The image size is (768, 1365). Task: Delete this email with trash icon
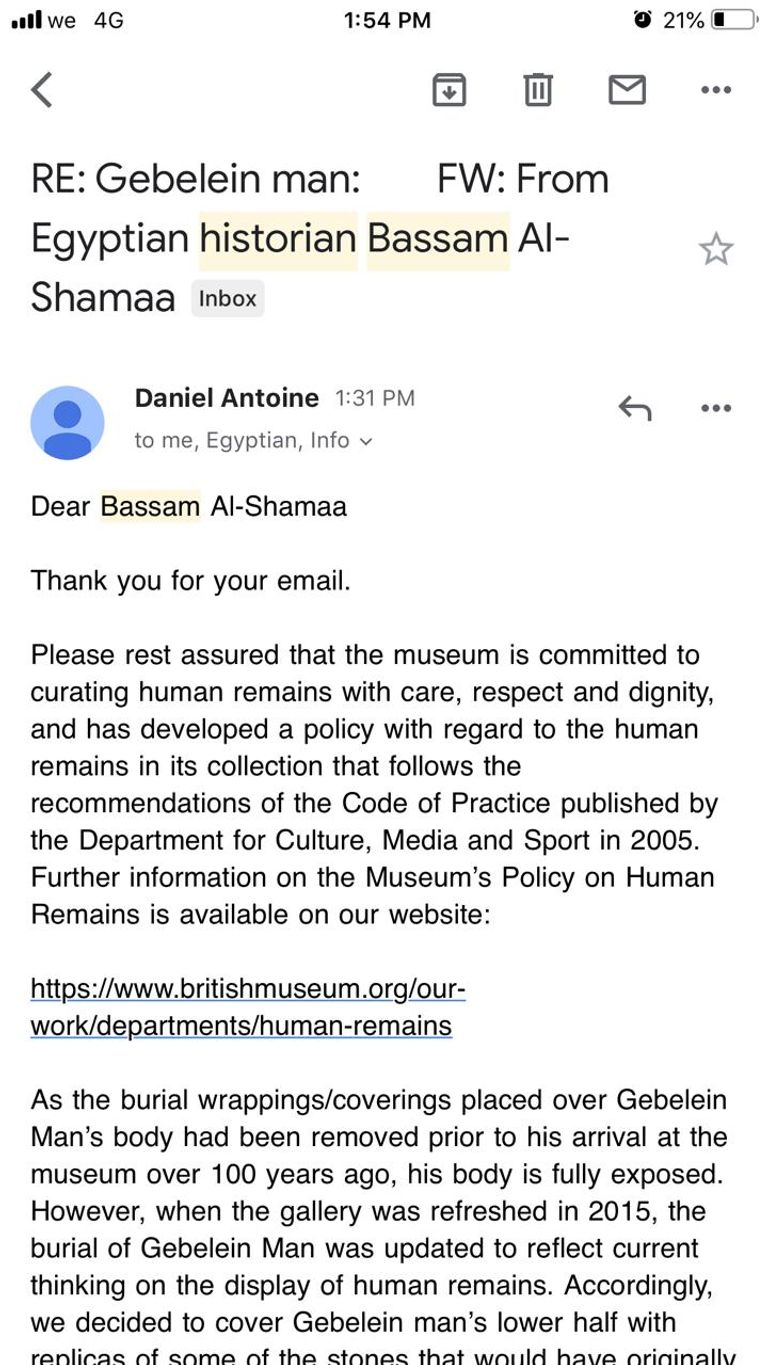click(x=538, y=90)
